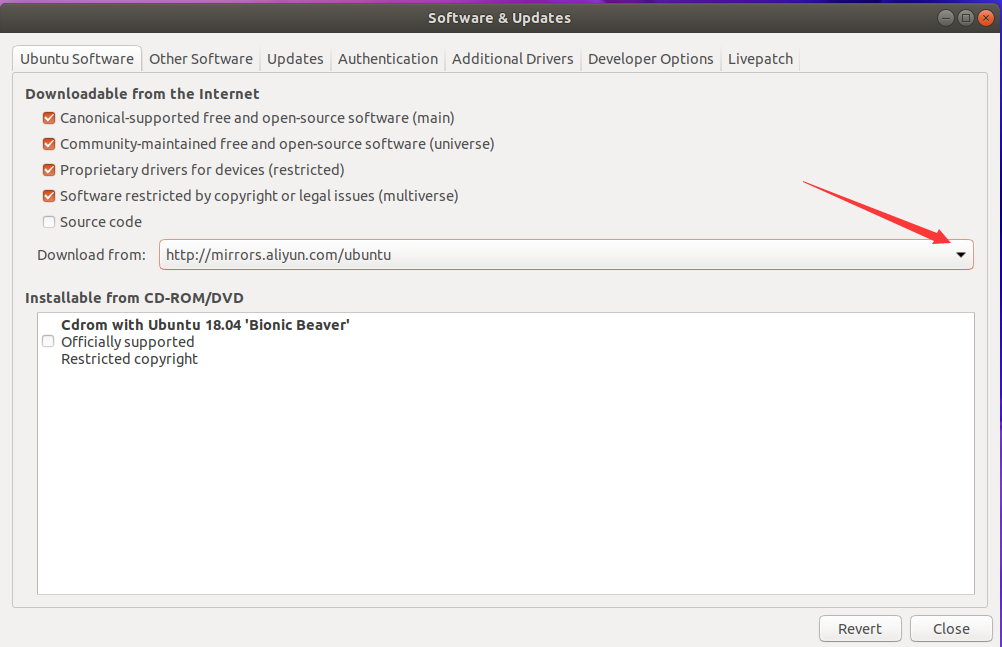This screenshot has width=1002, height=647.
Task: Toggle the multiverse software checkbox
Action: pos(49,196)
